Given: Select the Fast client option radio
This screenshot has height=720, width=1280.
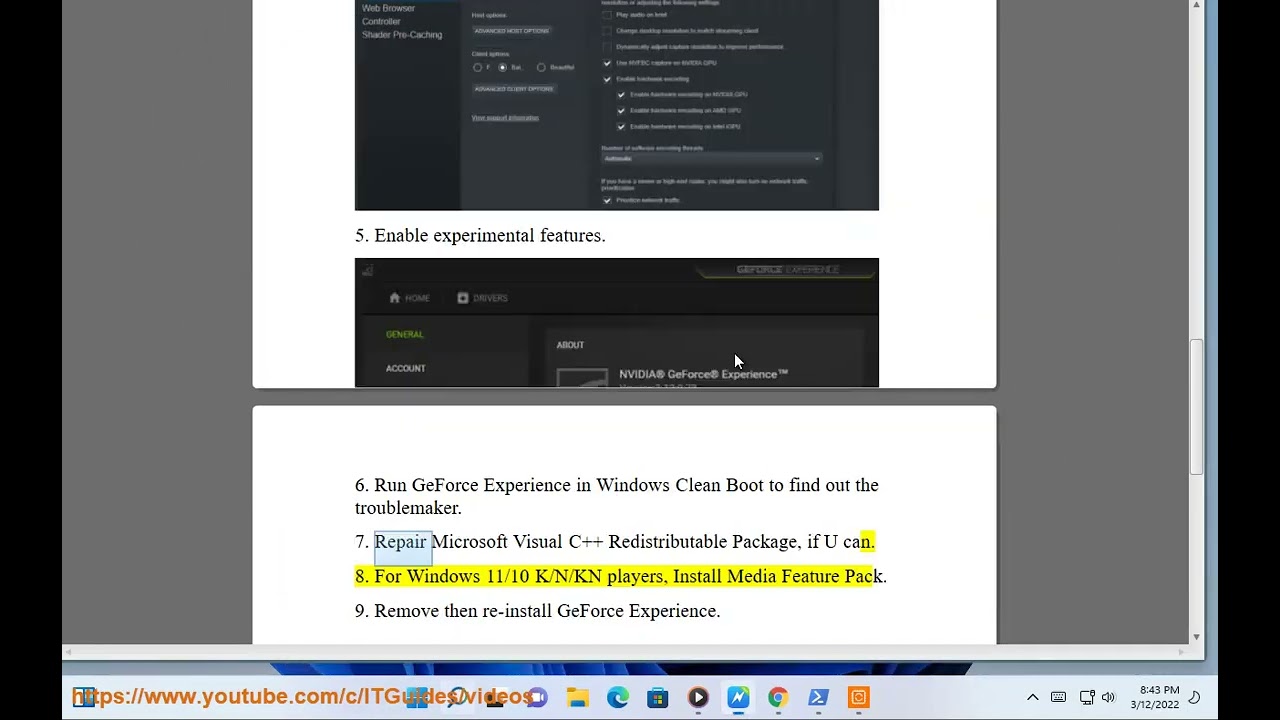Looking at the screenshot, I should tap(477, 68).
